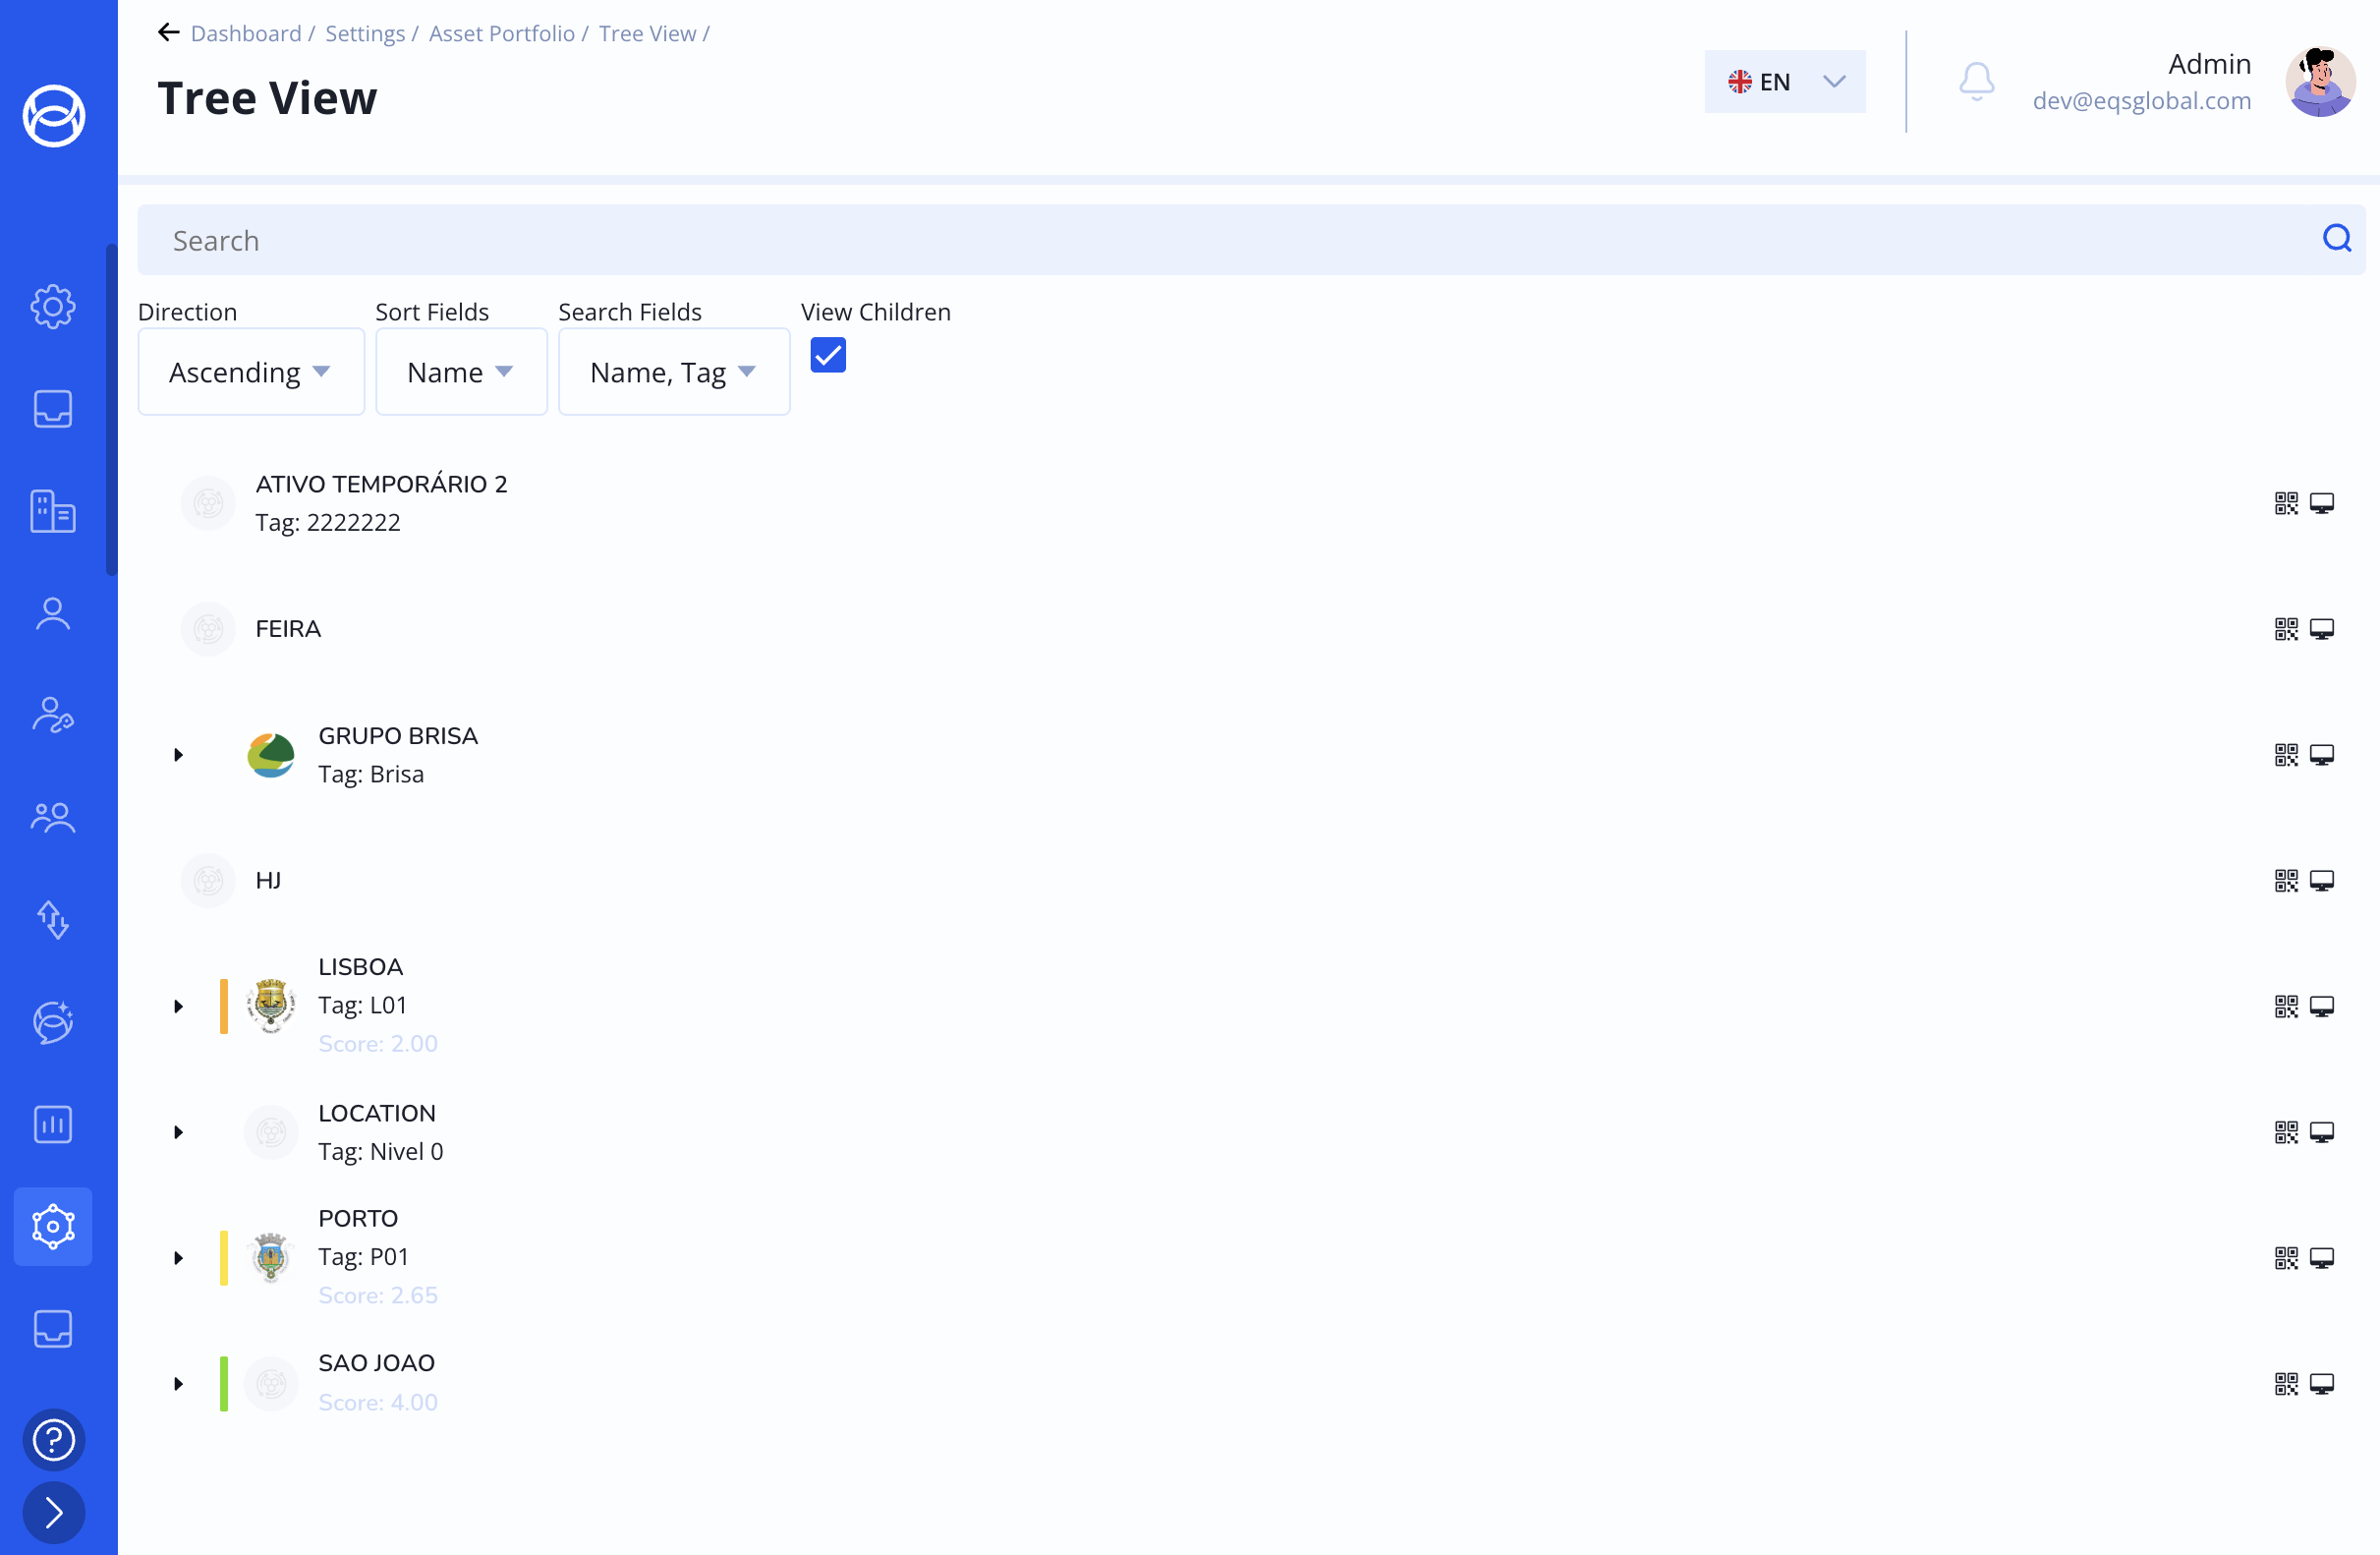Open the notification bell

click(1976, 82)
